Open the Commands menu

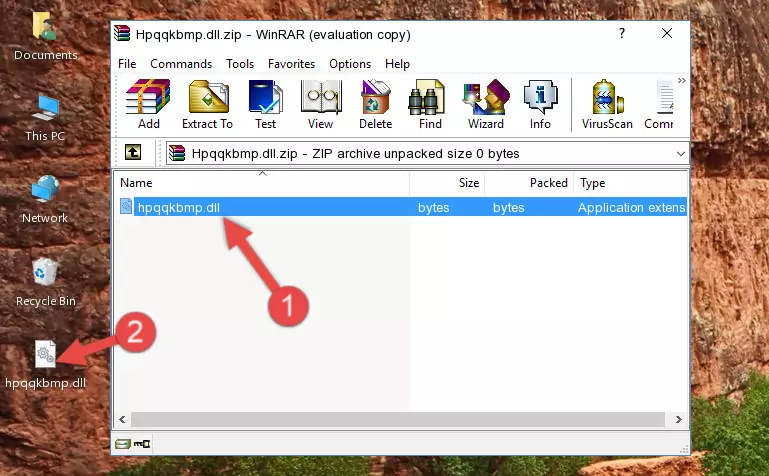pyautogui.click(x=181, y=64)
